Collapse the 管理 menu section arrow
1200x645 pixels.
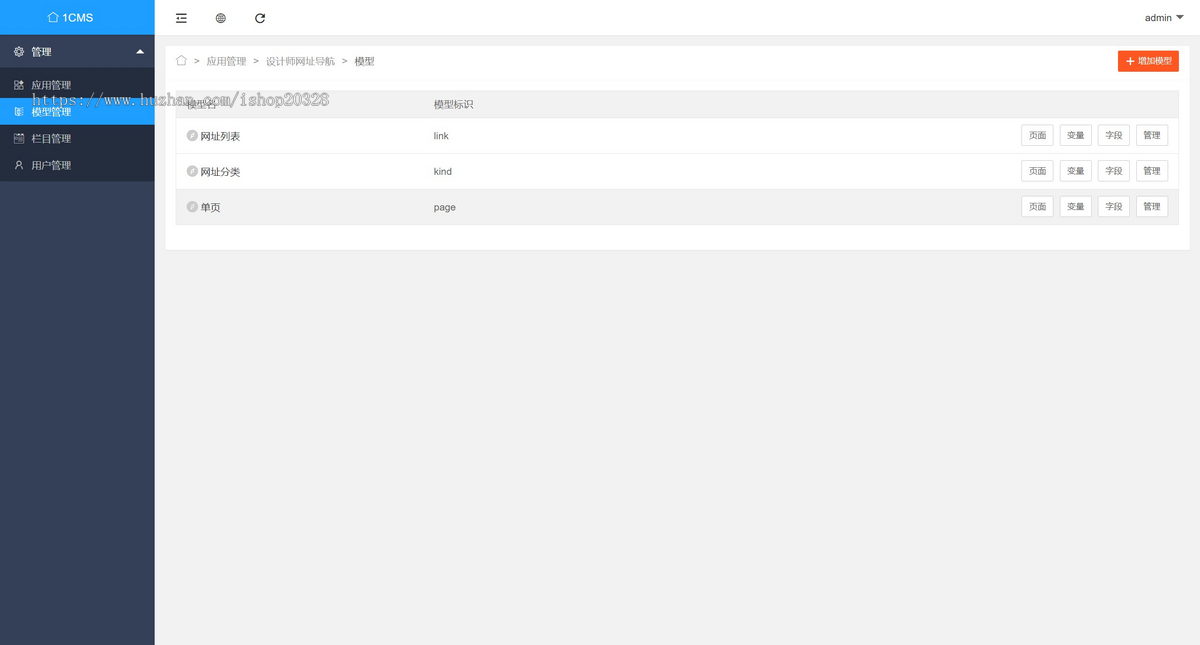click(x=140, y=51)
